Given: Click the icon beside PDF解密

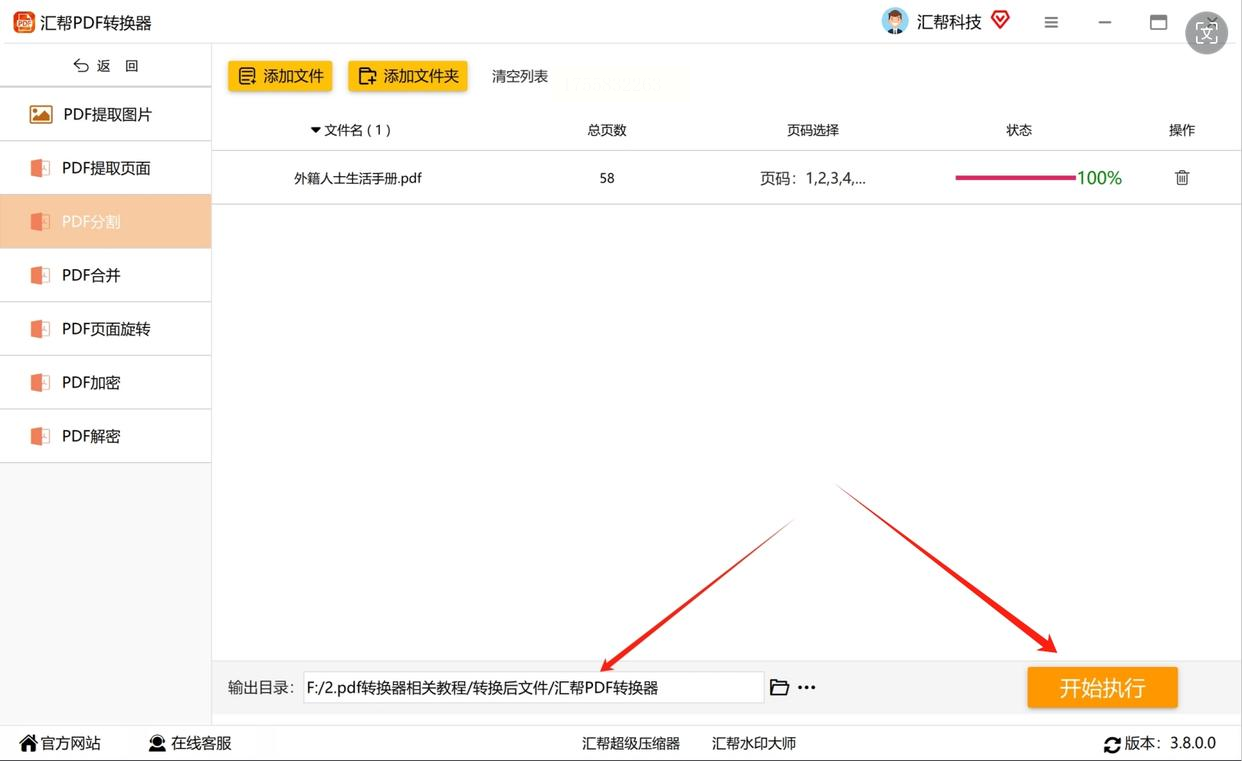Looking at the screenshot, I should point(40,436).
